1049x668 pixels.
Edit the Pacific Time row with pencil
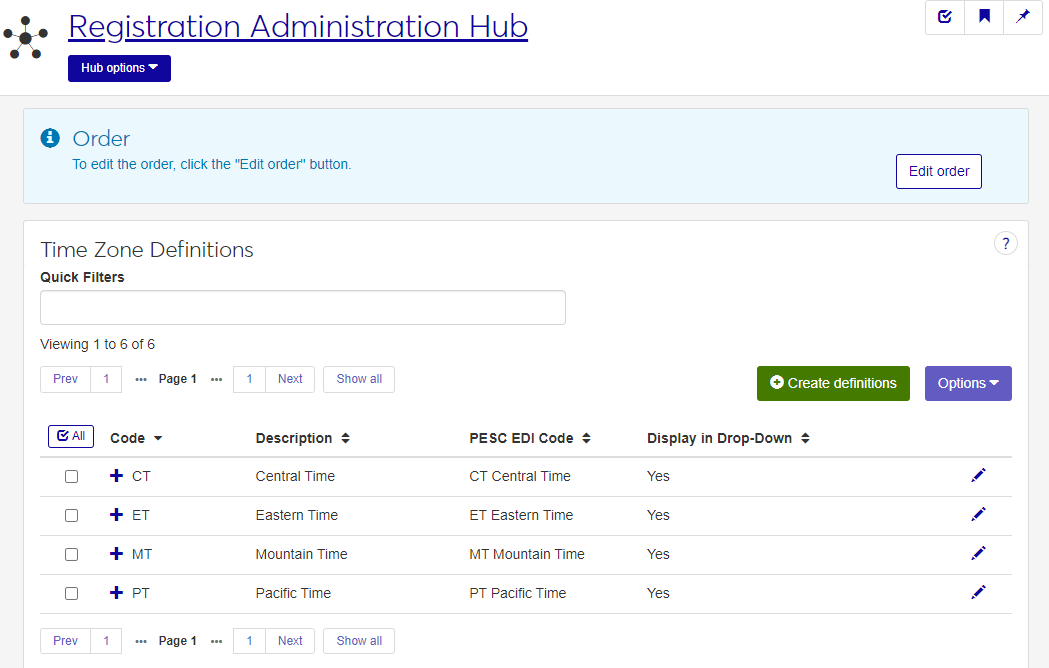click(x=978, y=593)
